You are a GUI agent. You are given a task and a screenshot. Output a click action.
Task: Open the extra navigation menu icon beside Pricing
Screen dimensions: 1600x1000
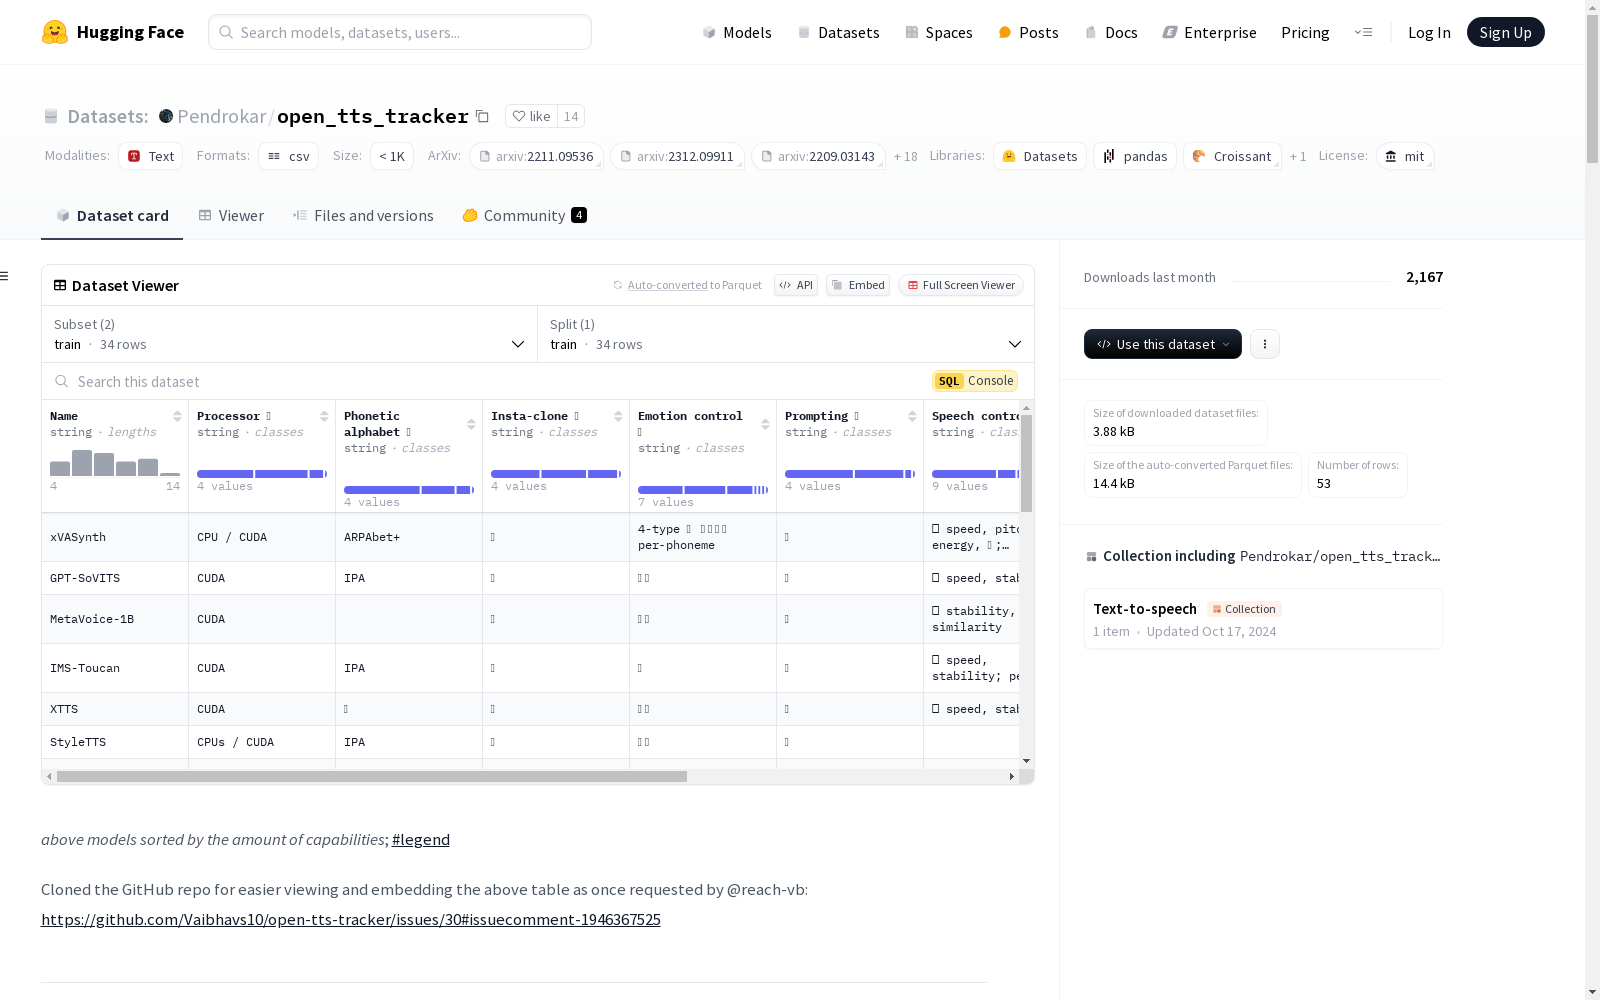[1363, 32]
